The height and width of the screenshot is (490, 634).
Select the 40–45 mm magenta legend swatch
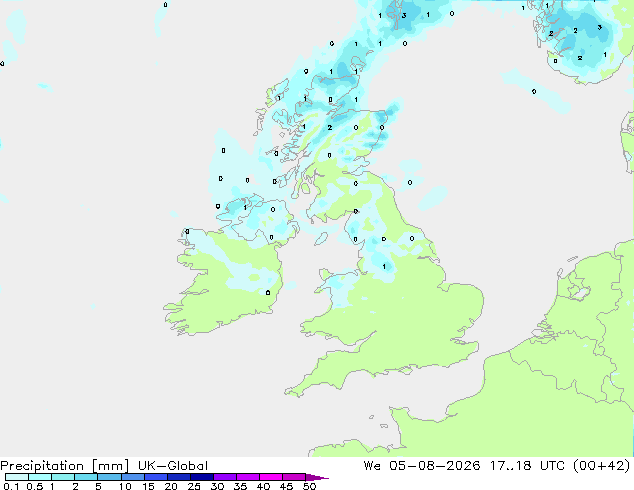coord(271,477)
